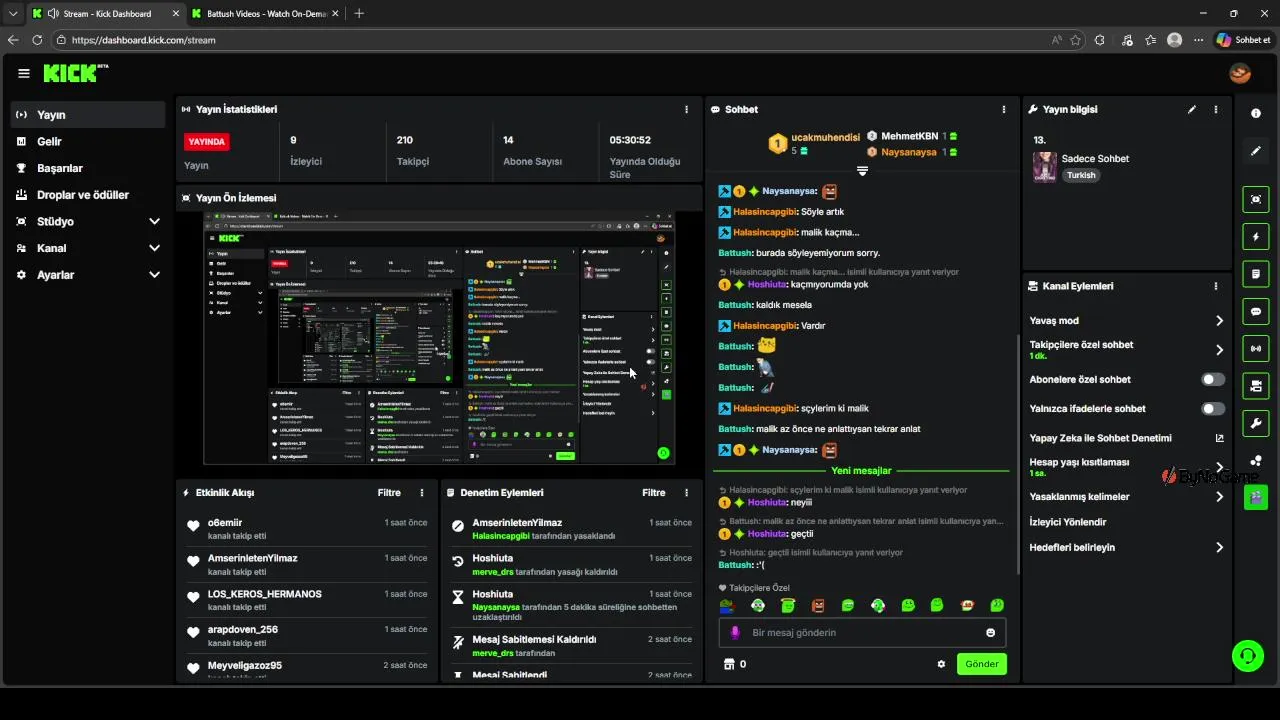
Task: Click the three-circles icon in right sidebar
Action: (1256, 460)
